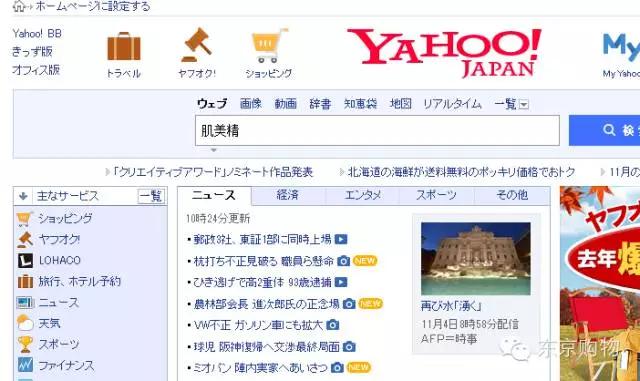Click the fountain news photo thumbnail

coord(476,258)
